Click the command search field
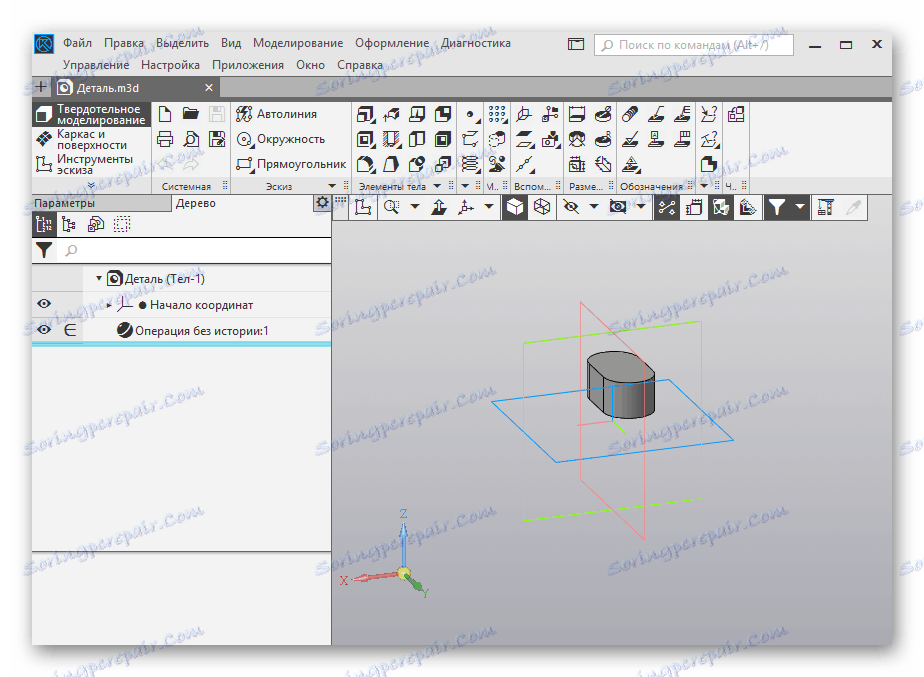Screen dimensions: 924x677 pos(694,45)
